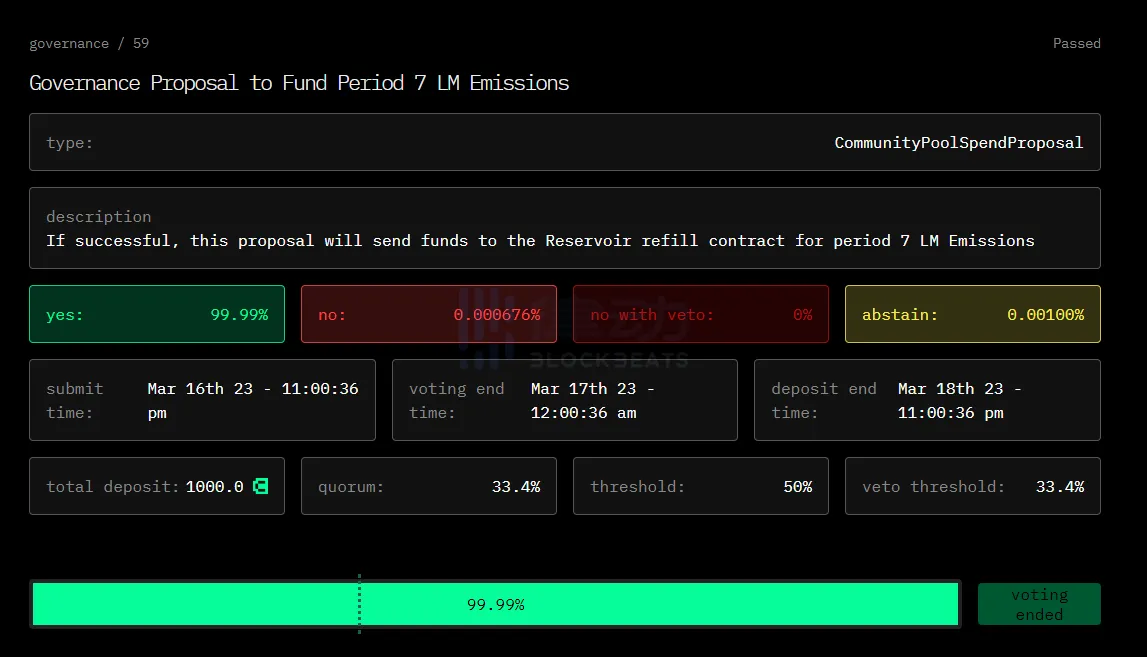Click the veto threshold 33.4% card
The image size is (1147, 657).
point(972,487)
